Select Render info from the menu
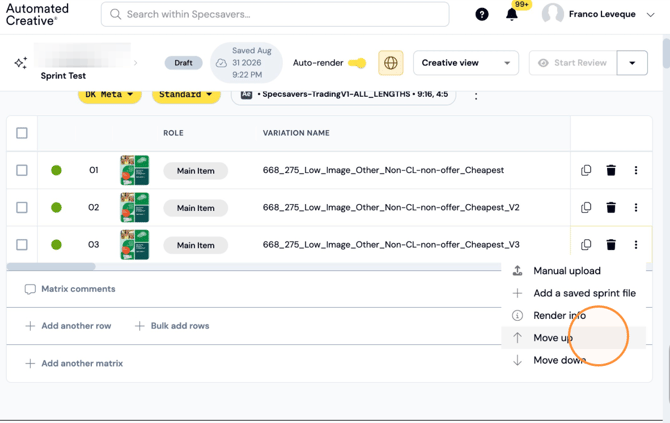 pos(573,315)
